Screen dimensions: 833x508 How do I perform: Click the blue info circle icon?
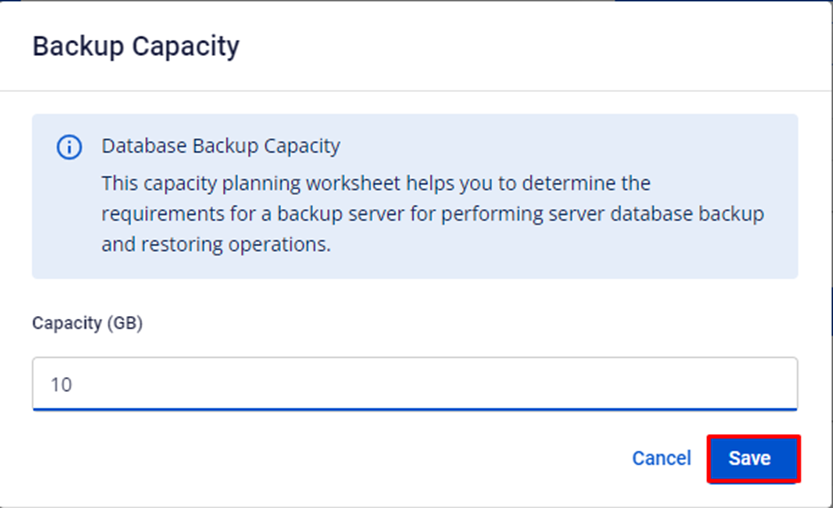coord(69,147)
